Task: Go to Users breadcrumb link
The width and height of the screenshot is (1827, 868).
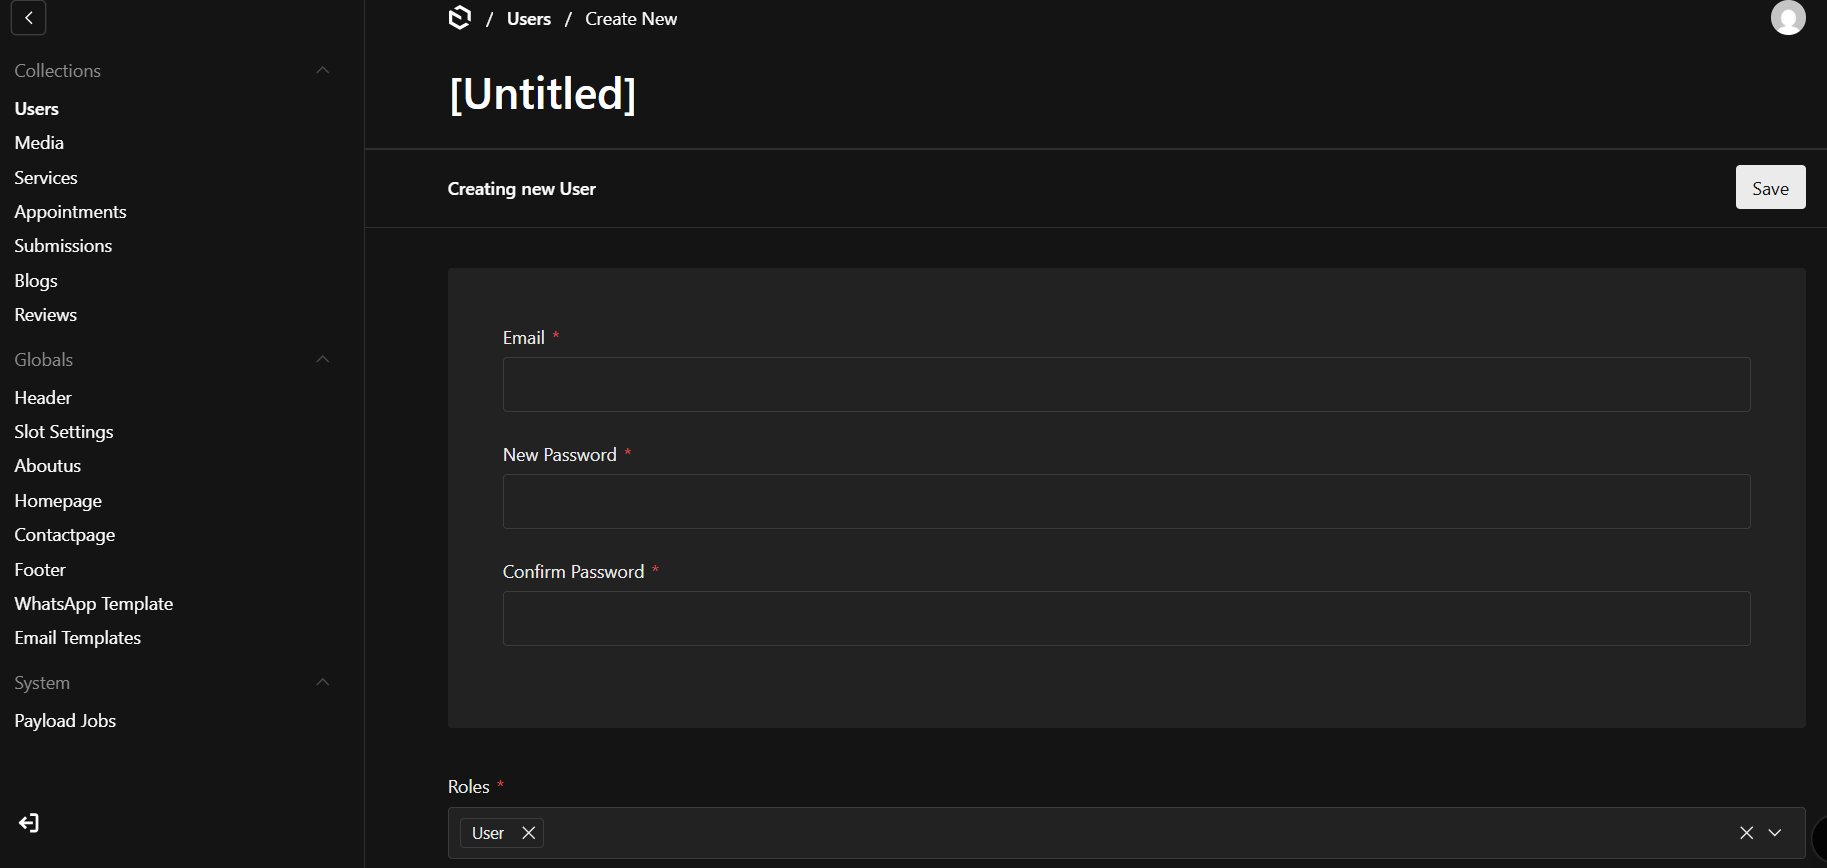Action: click(528, 19)
